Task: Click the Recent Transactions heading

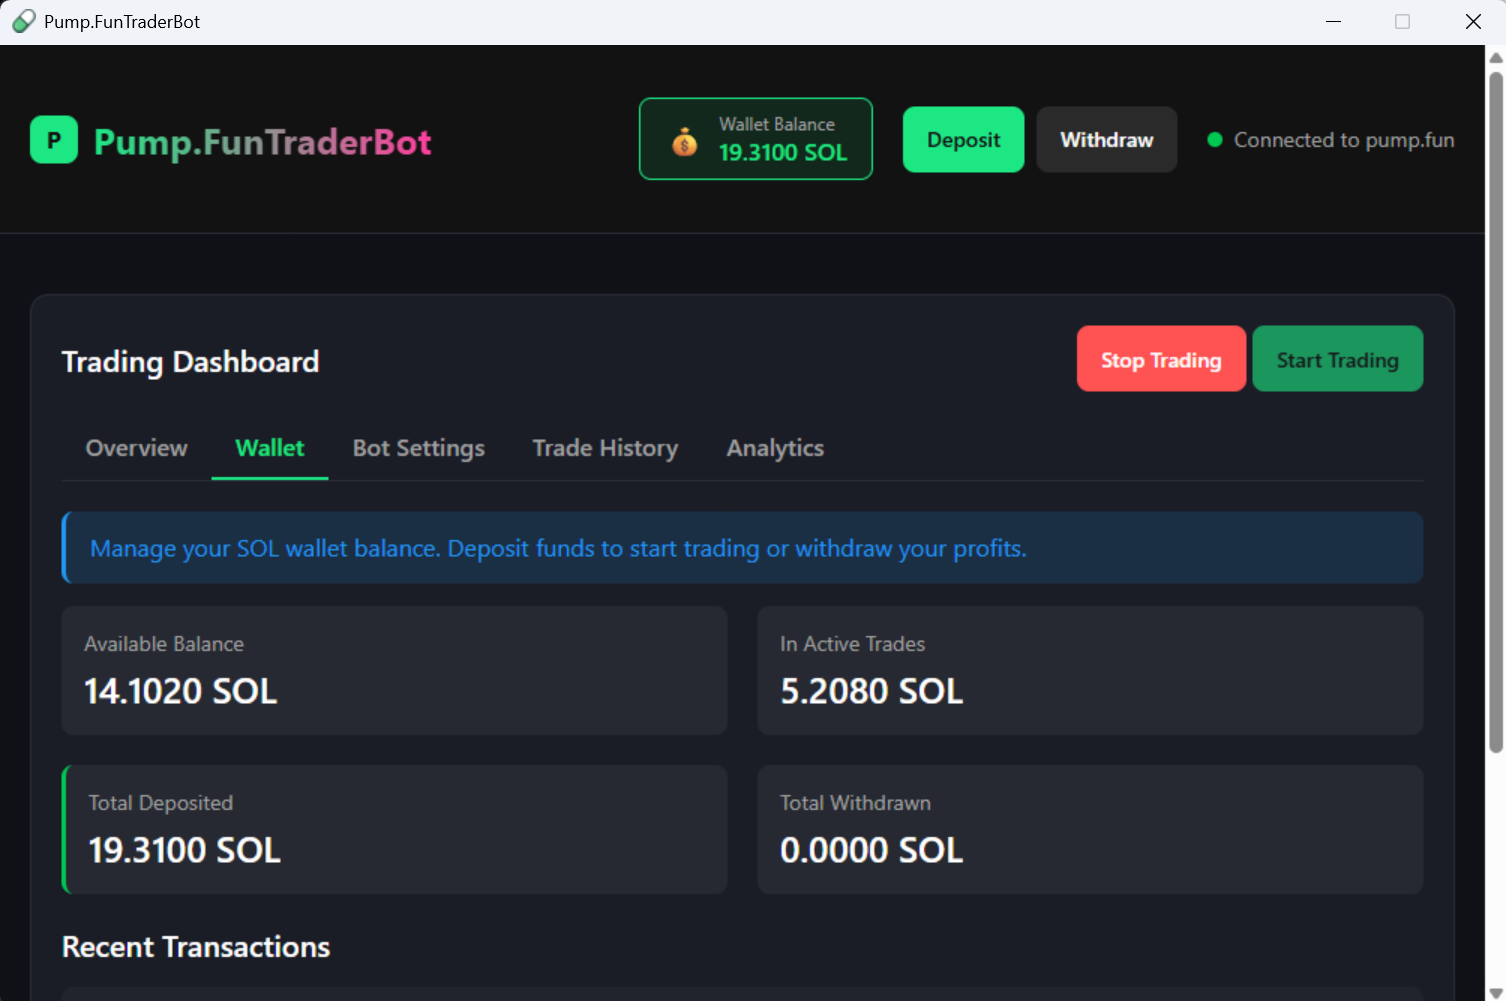Action: pyautogui.click(x=195, y=946)
